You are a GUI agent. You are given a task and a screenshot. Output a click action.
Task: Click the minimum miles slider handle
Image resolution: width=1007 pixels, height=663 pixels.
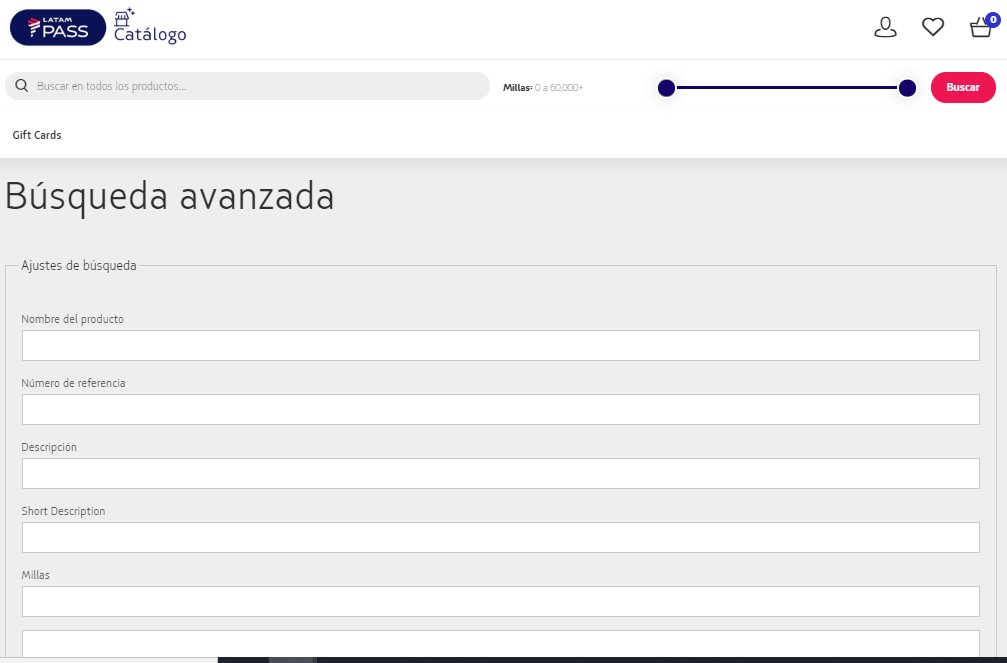[x=666, y=88]
